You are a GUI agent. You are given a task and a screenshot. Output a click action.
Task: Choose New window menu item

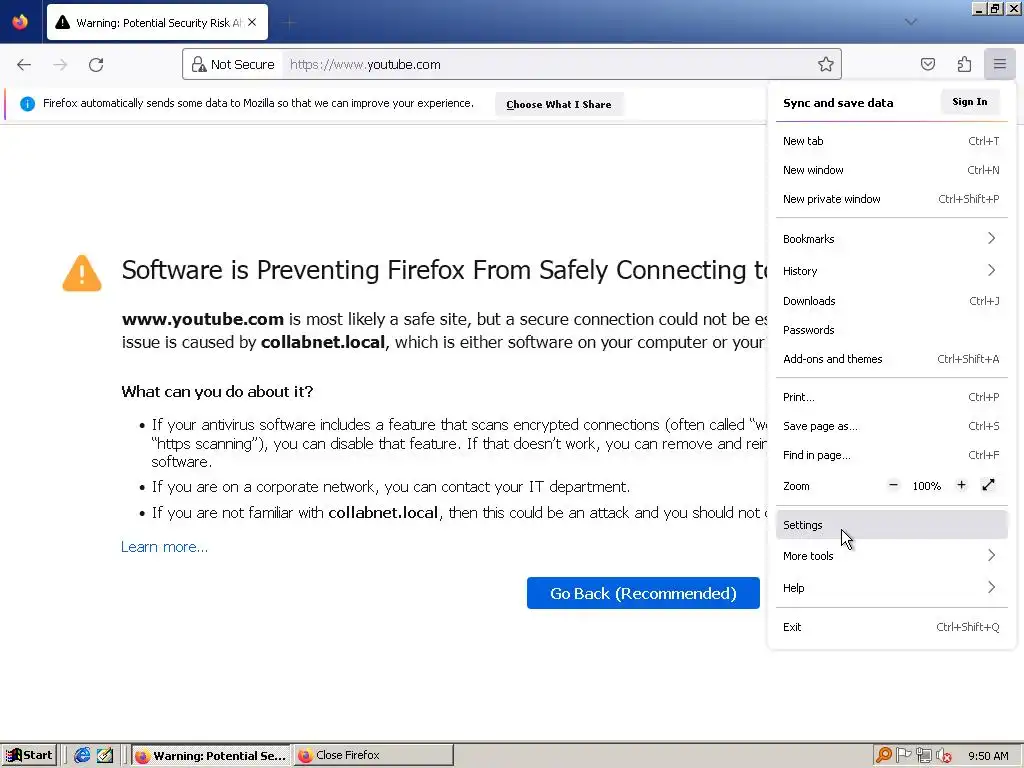click(891, 170)
